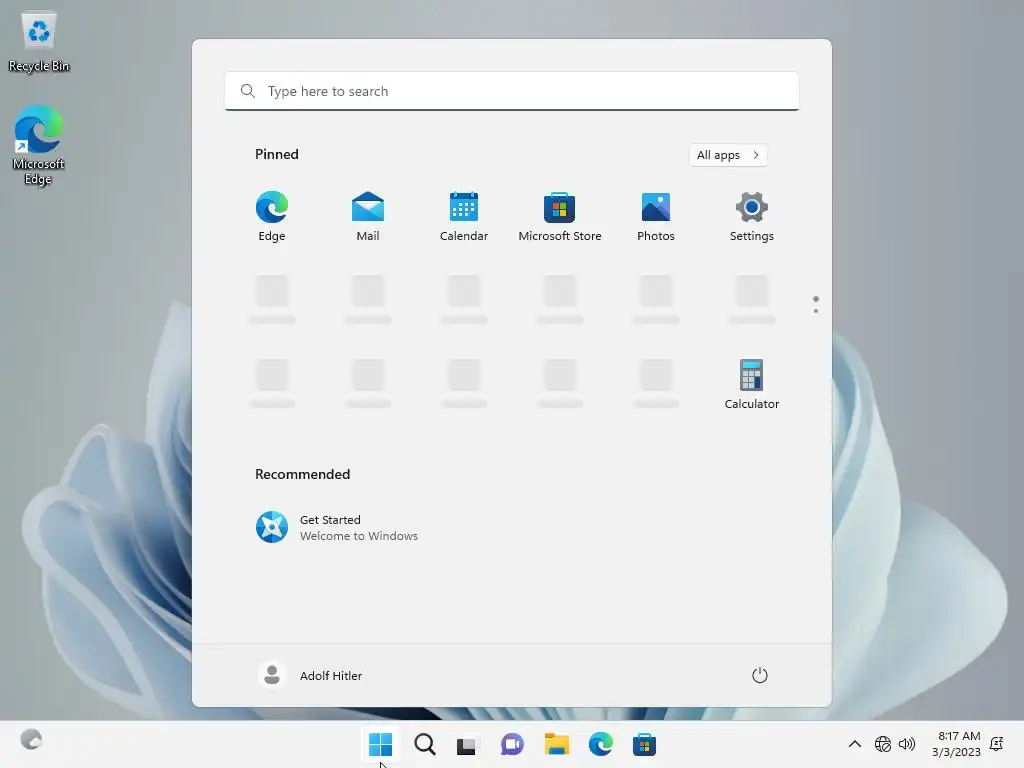Click the Type here to search field
The width and height of the screenshot is (1024, 768).
511,91
